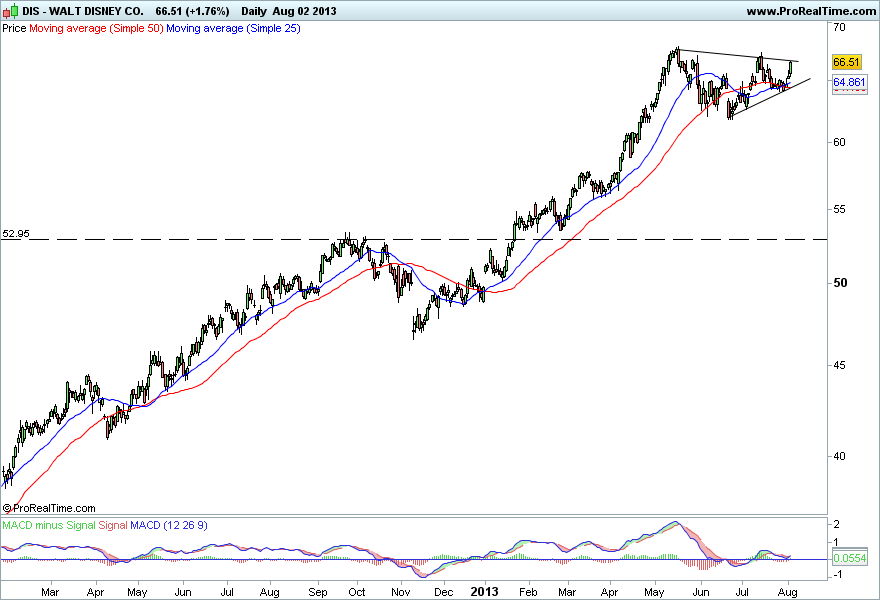
Task: Click the 'Price' legend label
Action: click(14, 28)
